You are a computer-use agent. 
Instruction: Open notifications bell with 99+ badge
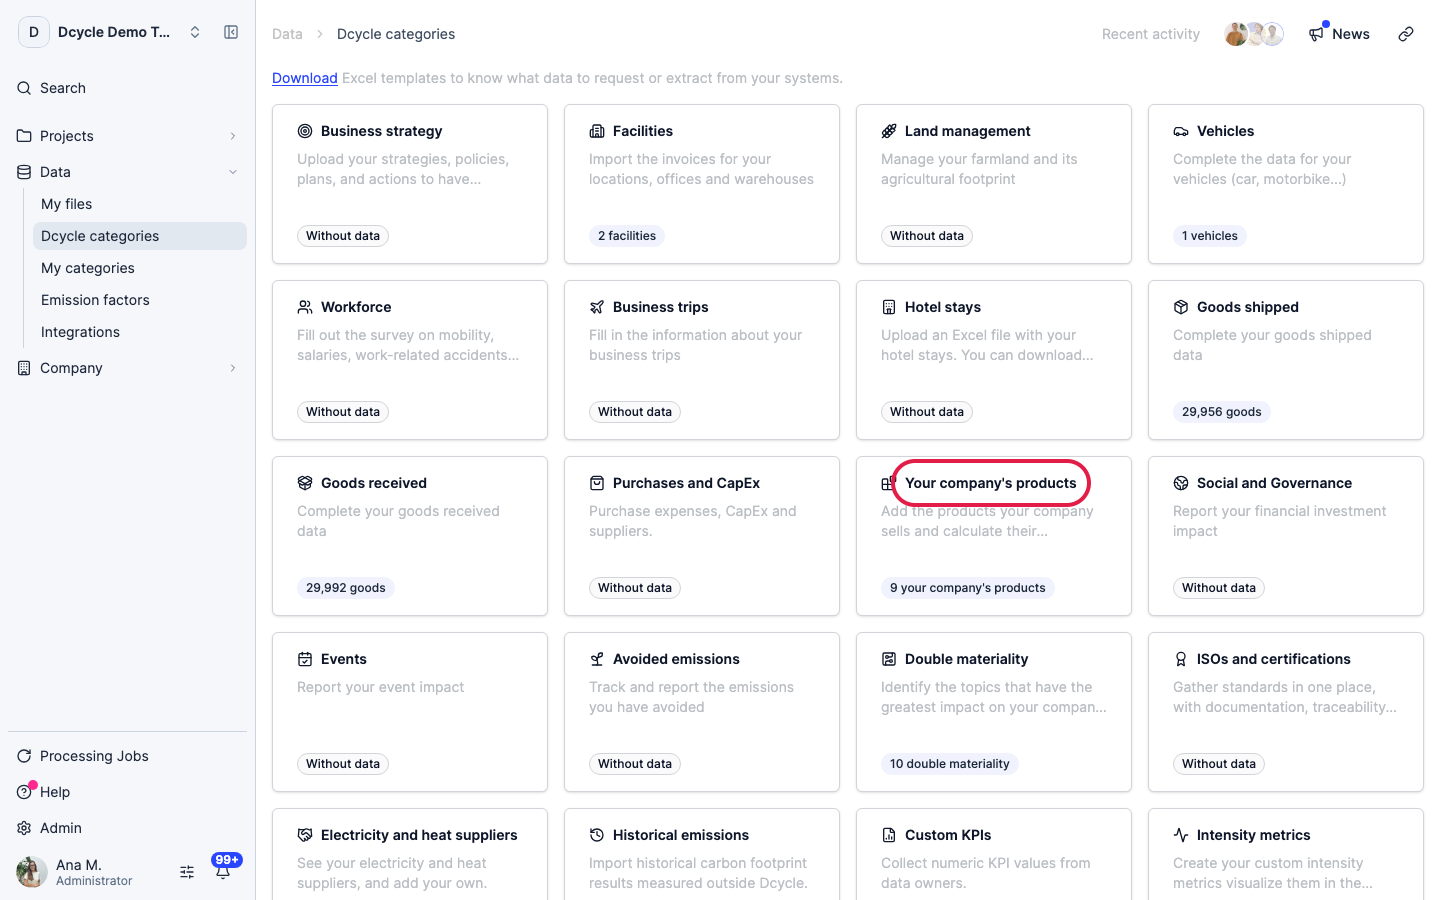click(x=223, y=871)
